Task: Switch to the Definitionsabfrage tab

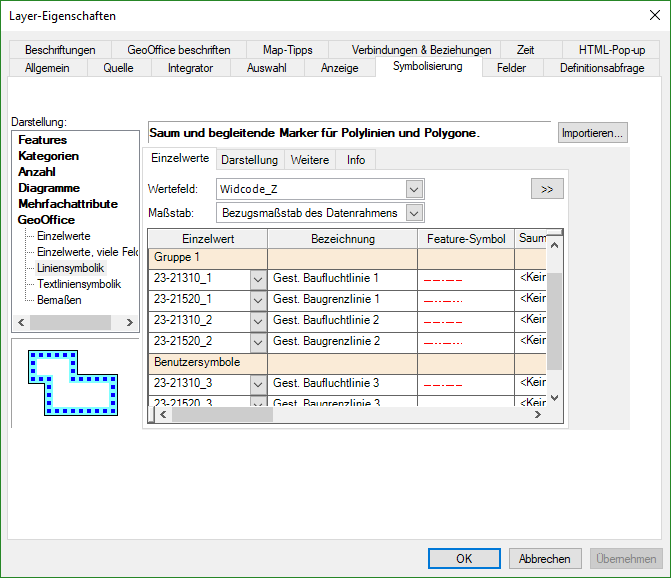Action: (x=601, y=68)
